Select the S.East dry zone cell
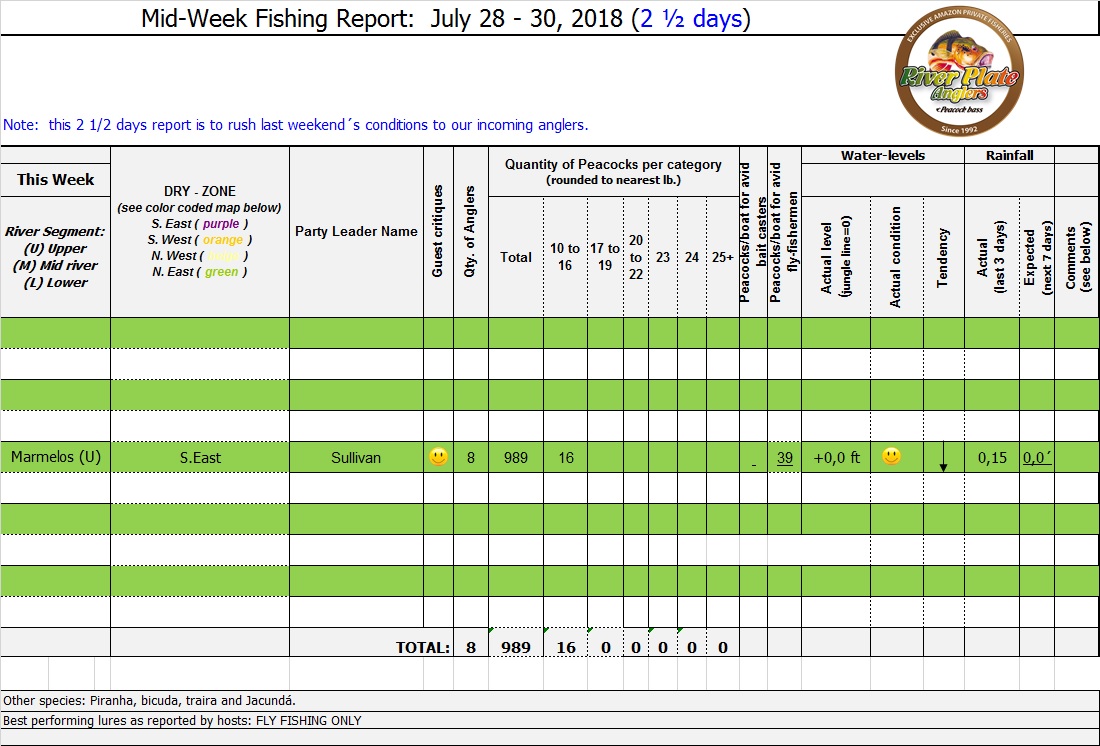Screen dimensions: 1100x746 (x=200, y=458)
